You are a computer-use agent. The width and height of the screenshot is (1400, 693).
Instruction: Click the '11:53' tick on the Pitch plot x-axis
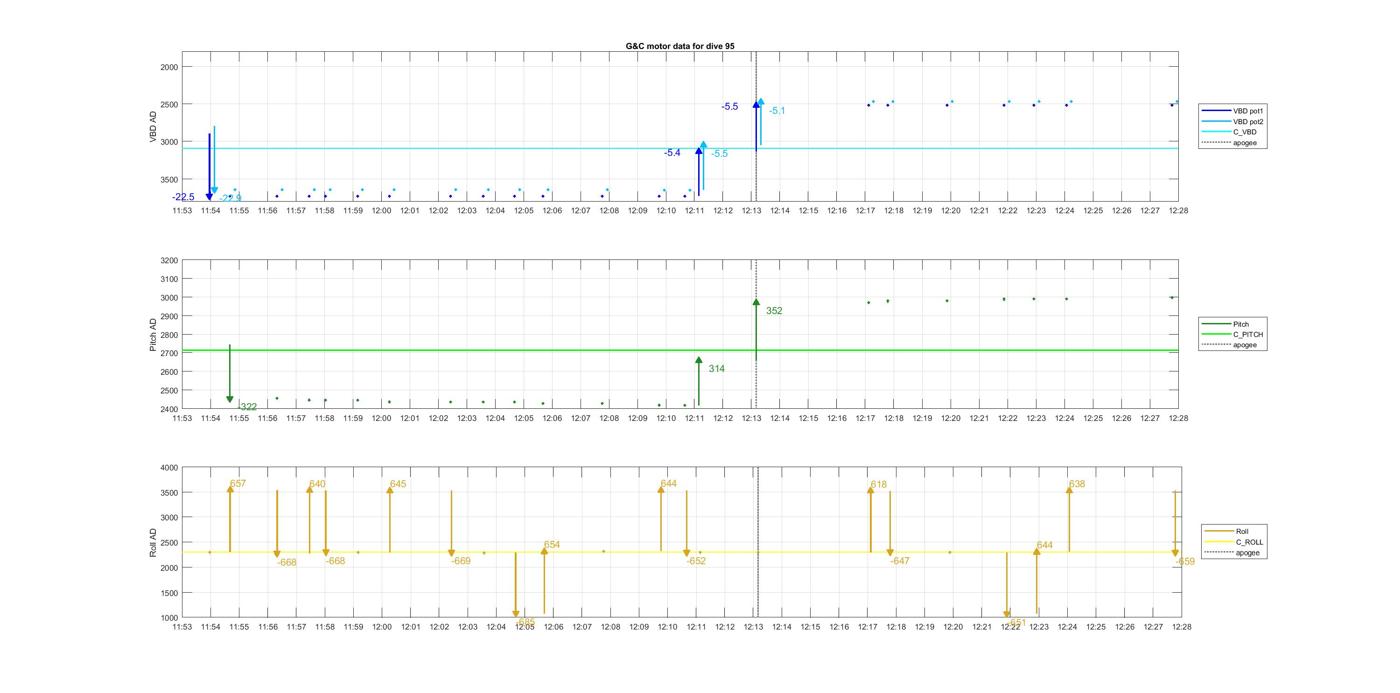pyautogui.click(x=182, y=418)
